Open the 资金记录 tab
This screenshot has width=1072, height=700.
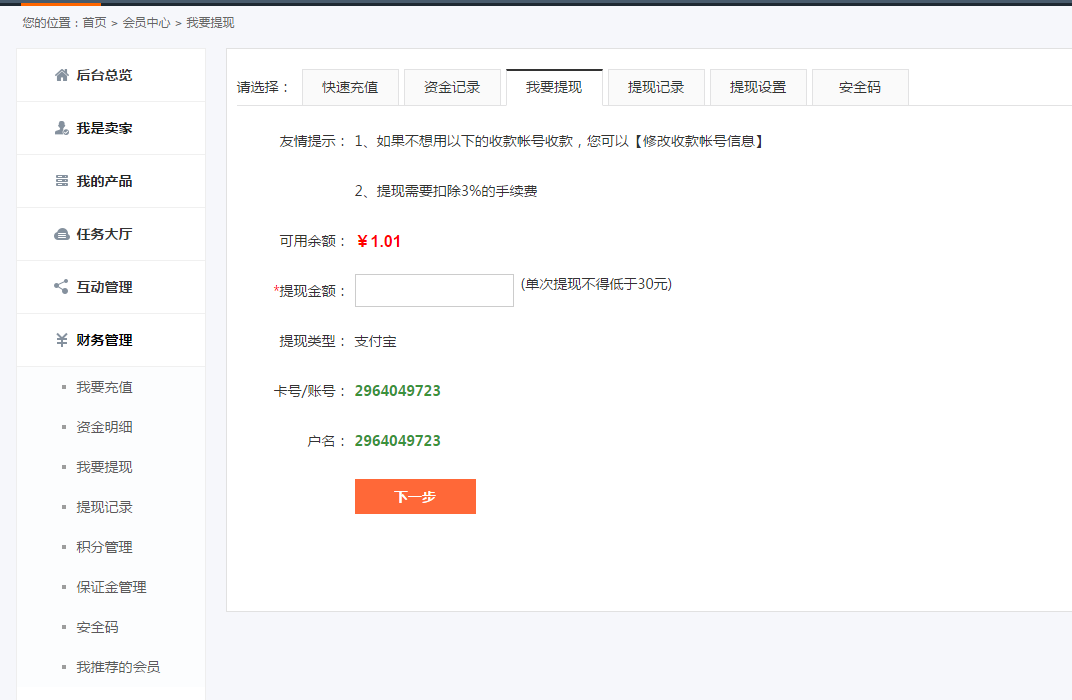452,87
